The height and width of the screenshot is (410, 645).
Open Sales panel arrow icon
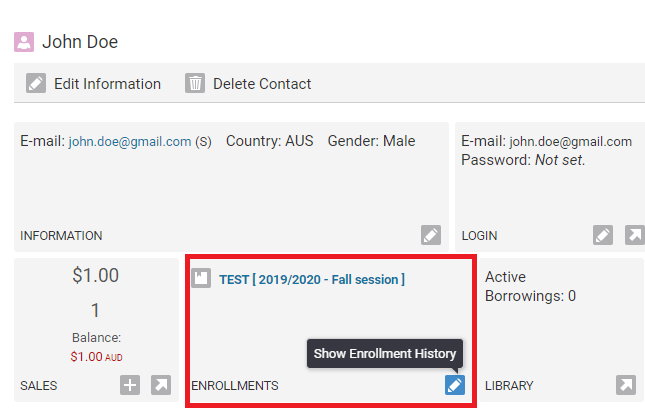point(161,385)
